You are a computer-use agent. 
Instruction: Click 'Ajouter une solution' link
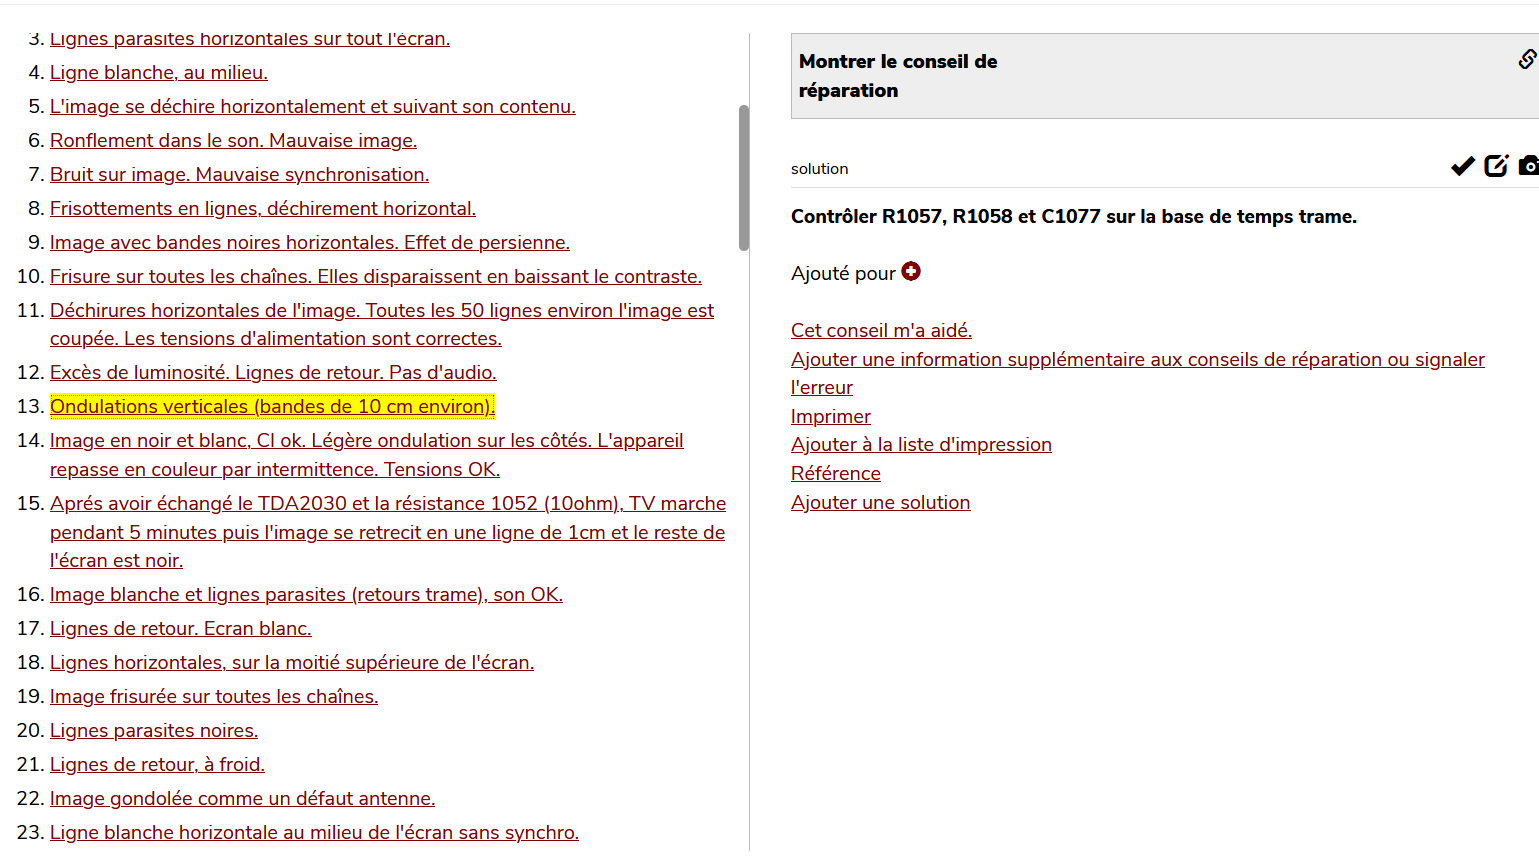click(x=880, y=502)
